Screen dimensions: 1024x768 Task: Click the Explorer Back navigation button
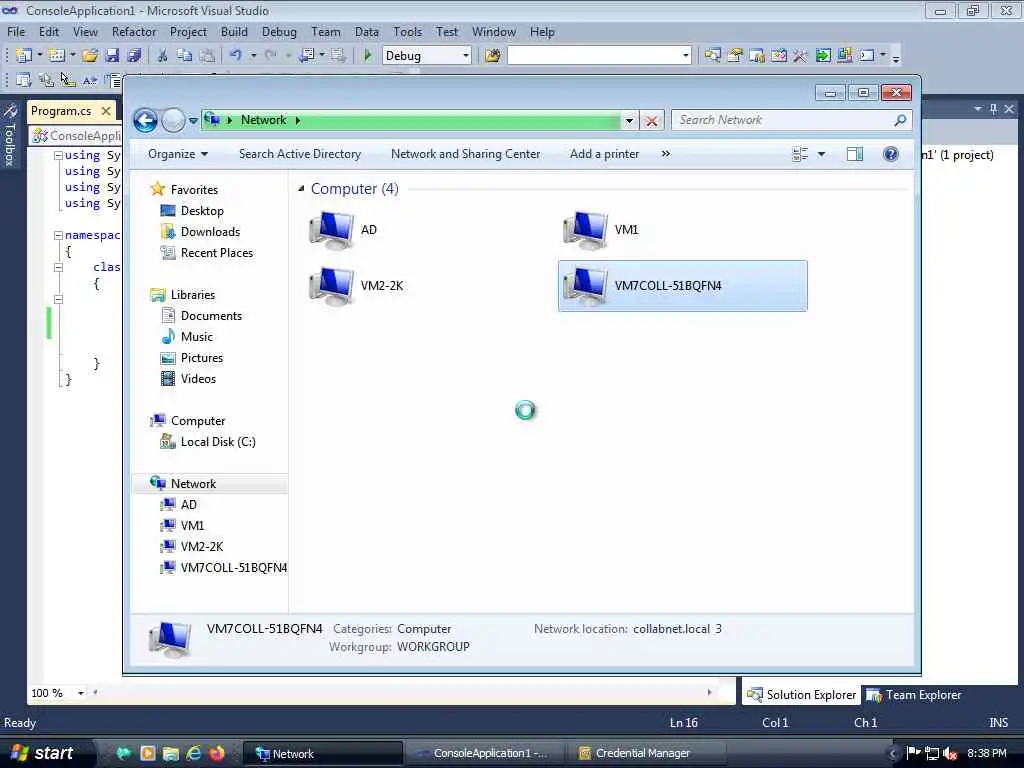point(145,120)
